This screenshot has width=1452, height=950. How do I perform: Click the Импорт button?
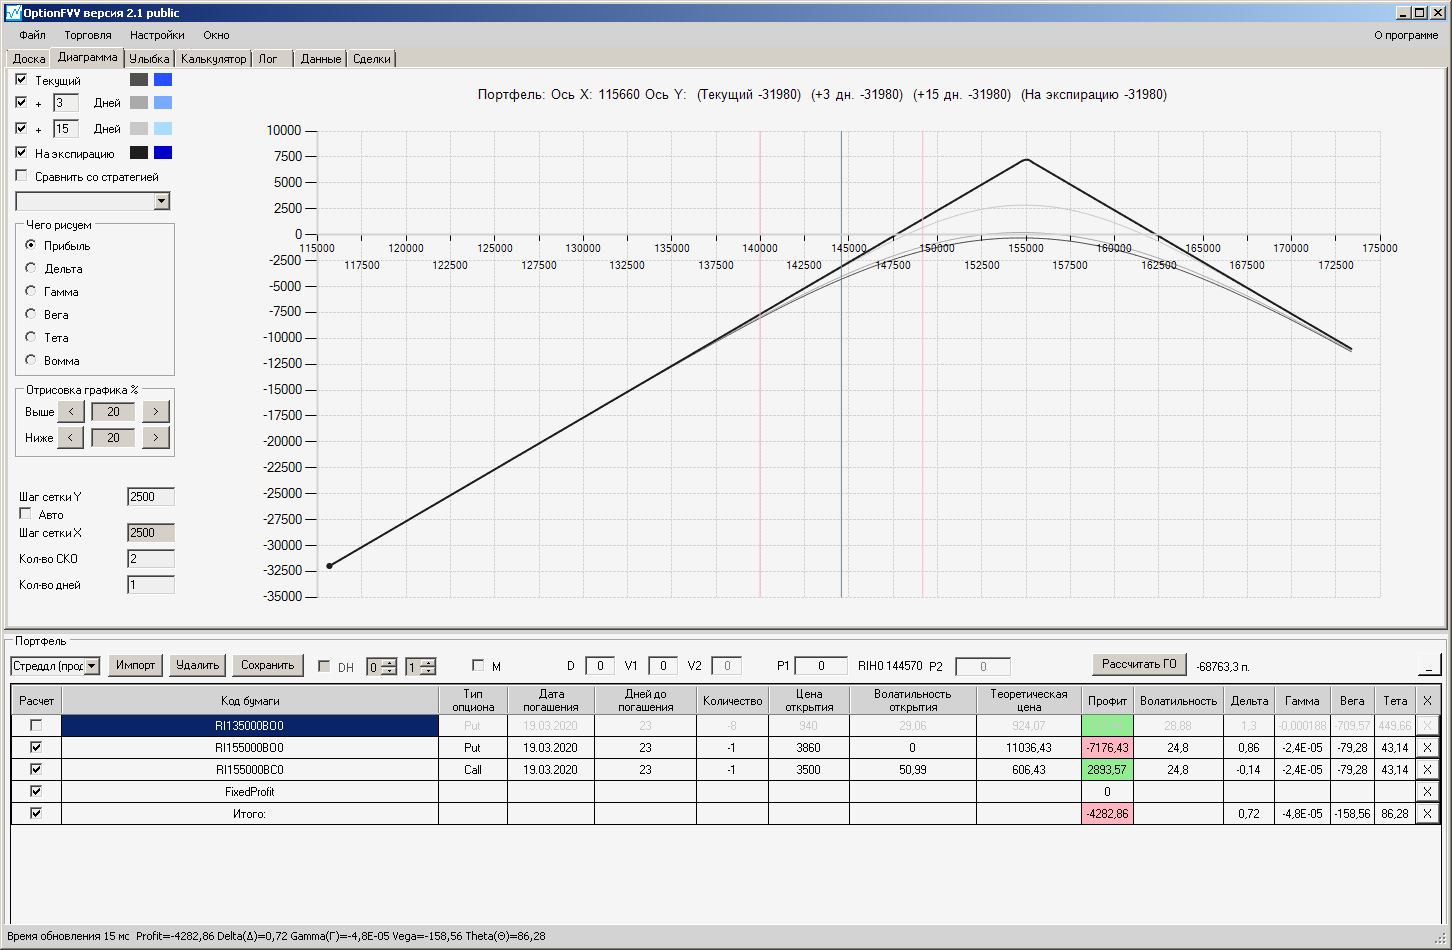135,665
